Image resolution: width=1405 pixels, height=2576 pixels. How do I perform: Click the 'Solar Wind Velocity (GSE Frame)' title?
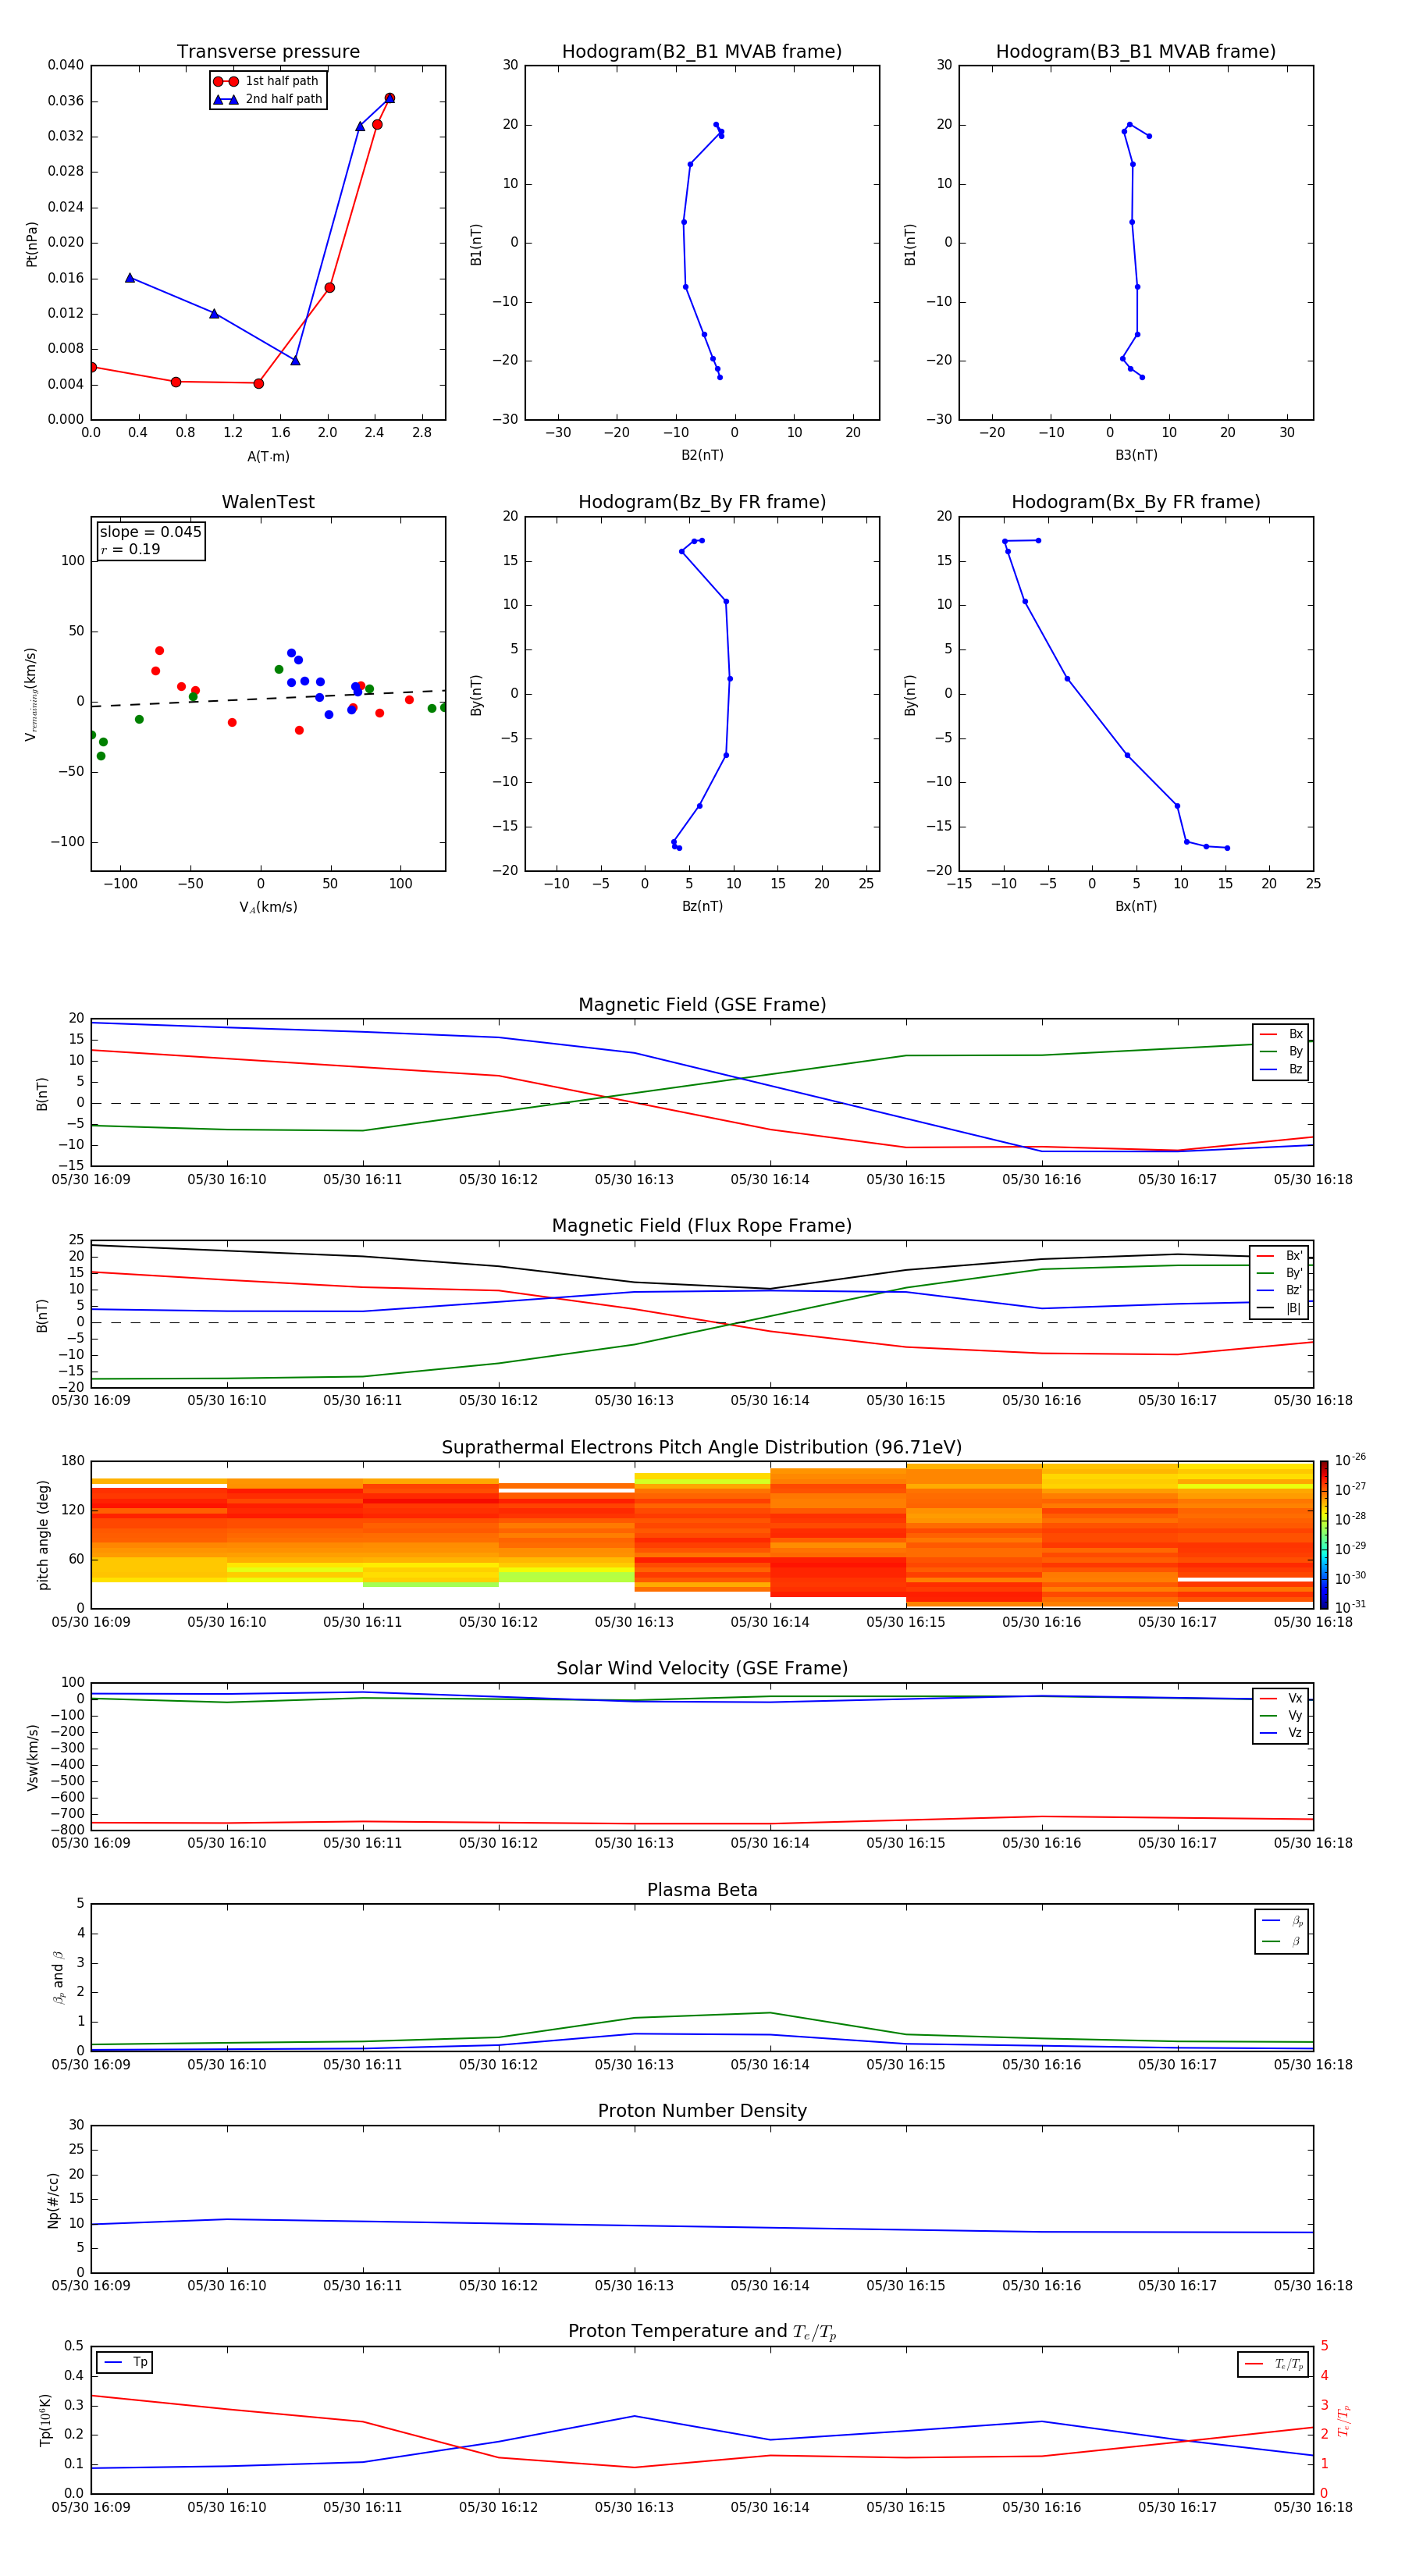tap(702, 1668)
